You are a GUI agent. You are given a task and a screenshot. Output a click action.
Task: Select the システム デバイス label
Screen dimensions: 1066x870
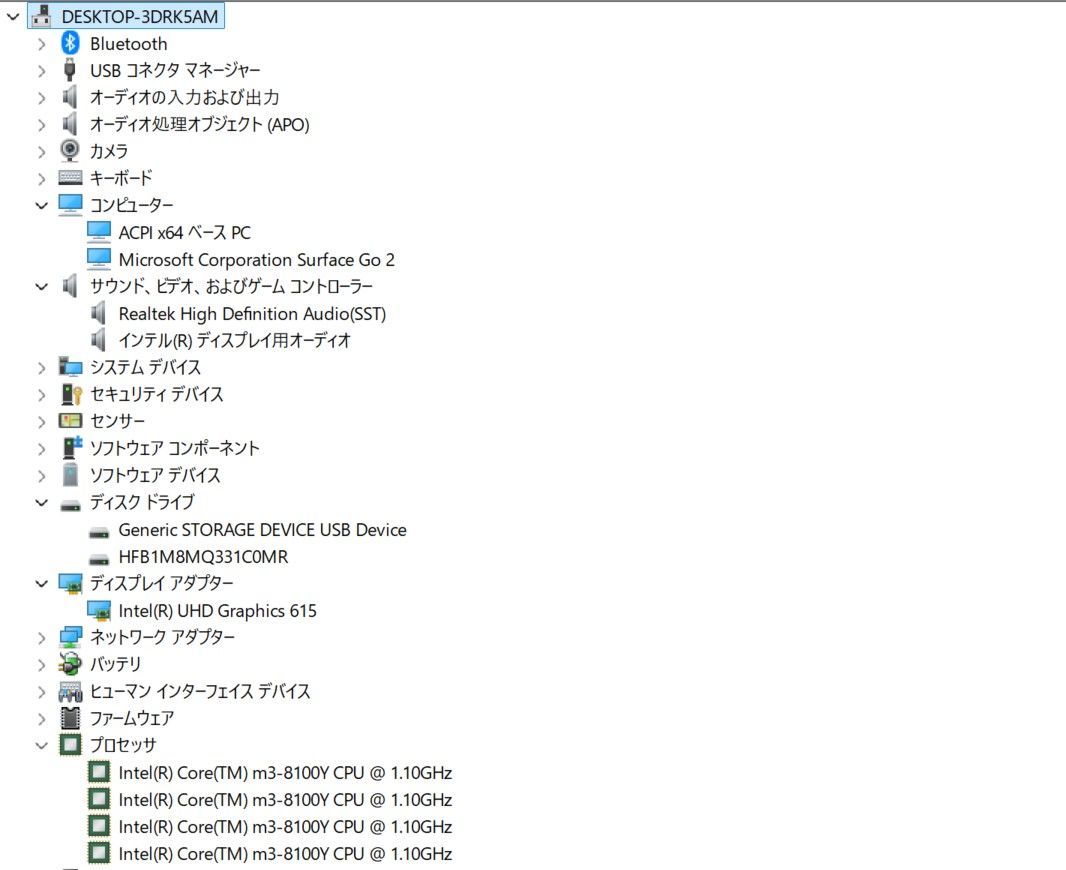coord(145,368)
